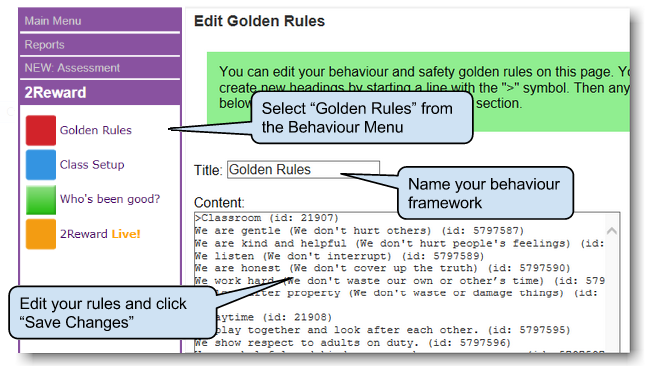
Task: Click the 'We listen' rule line
Action: [x=340, y=256]
